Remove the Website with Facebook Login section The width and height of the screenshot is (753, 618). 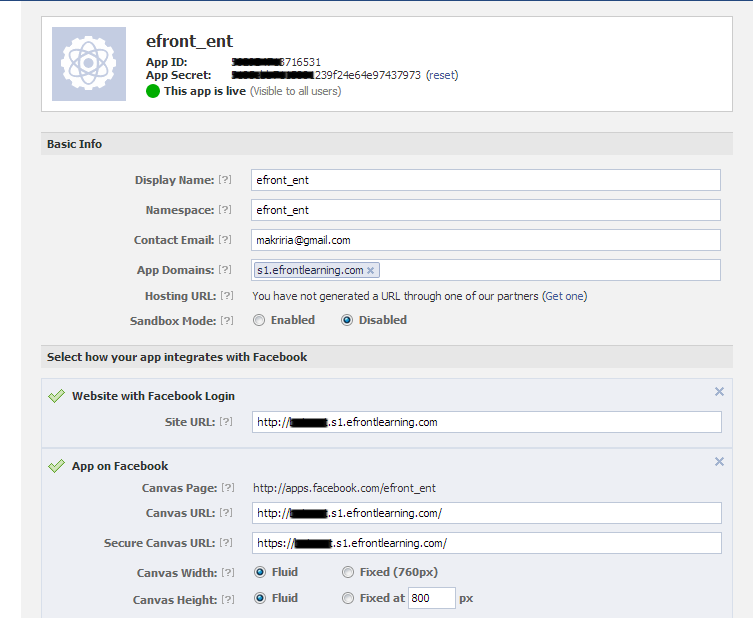[719, 392]
